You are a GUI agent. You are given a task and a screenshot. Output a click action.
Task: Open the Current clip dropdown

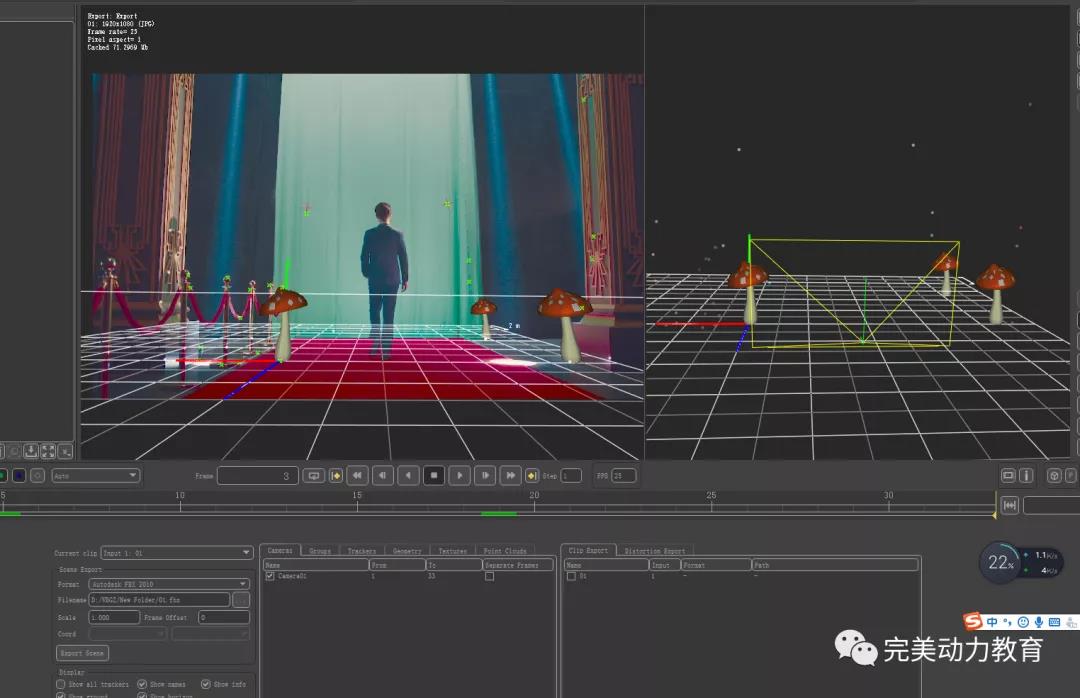pos(177,553)
